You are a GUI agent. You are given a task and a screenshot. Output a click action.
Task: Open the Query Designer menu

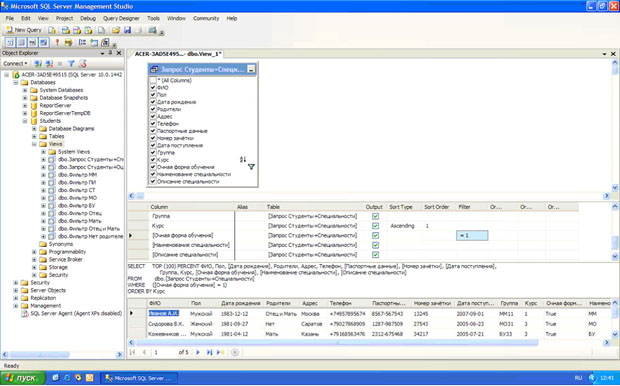121,18
